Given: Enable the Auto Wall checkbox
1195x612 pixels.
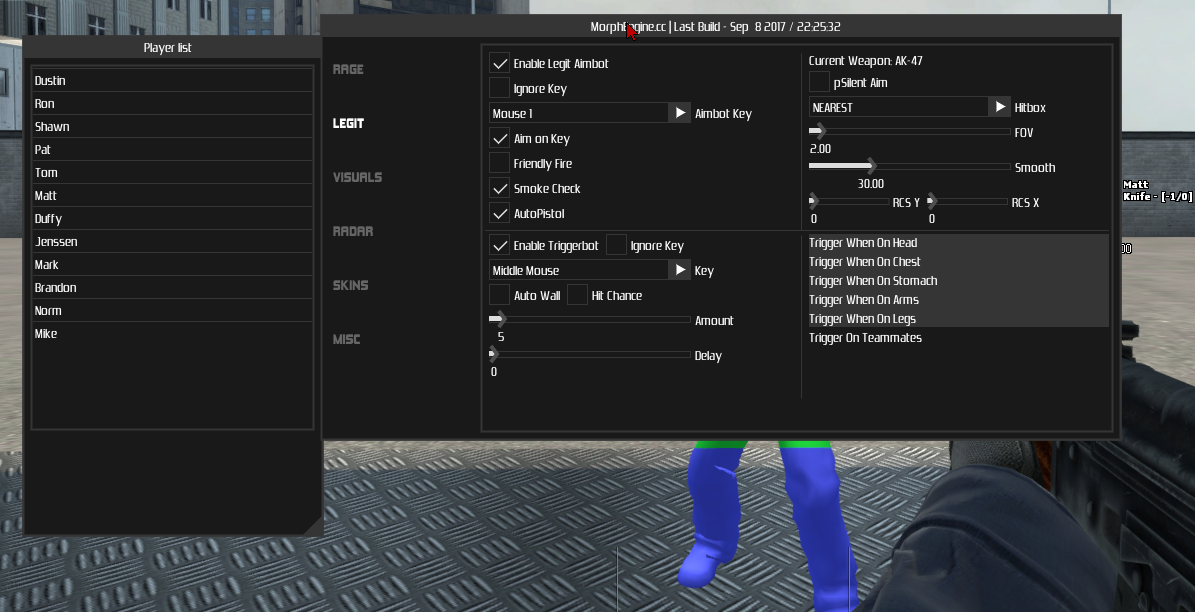Looking at the screenshot, I should point(500,296).
